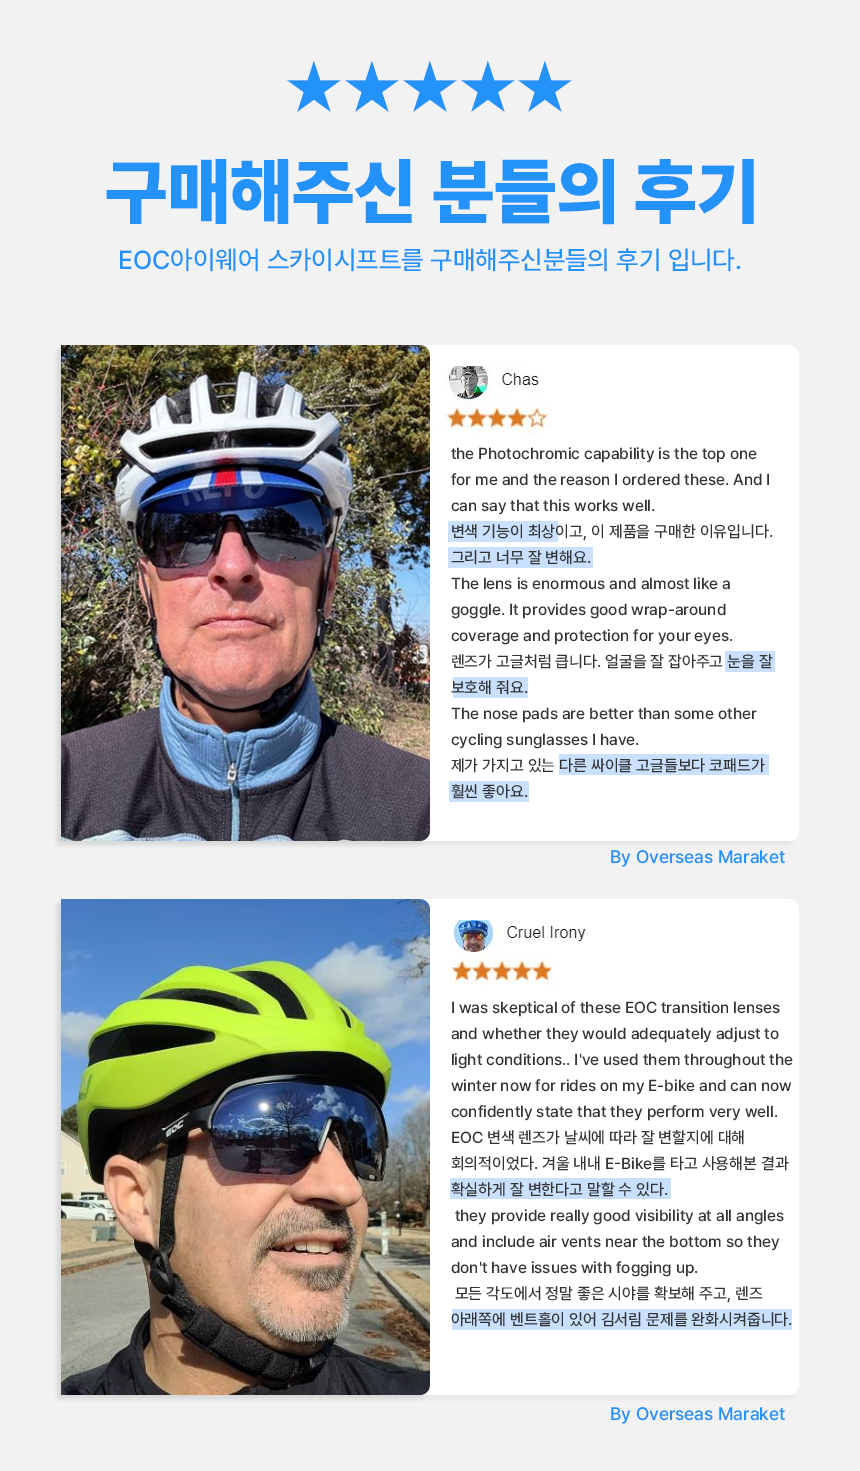Click the reviewer name Cruel Irony
860x1471 pixels.
(546, 933)
